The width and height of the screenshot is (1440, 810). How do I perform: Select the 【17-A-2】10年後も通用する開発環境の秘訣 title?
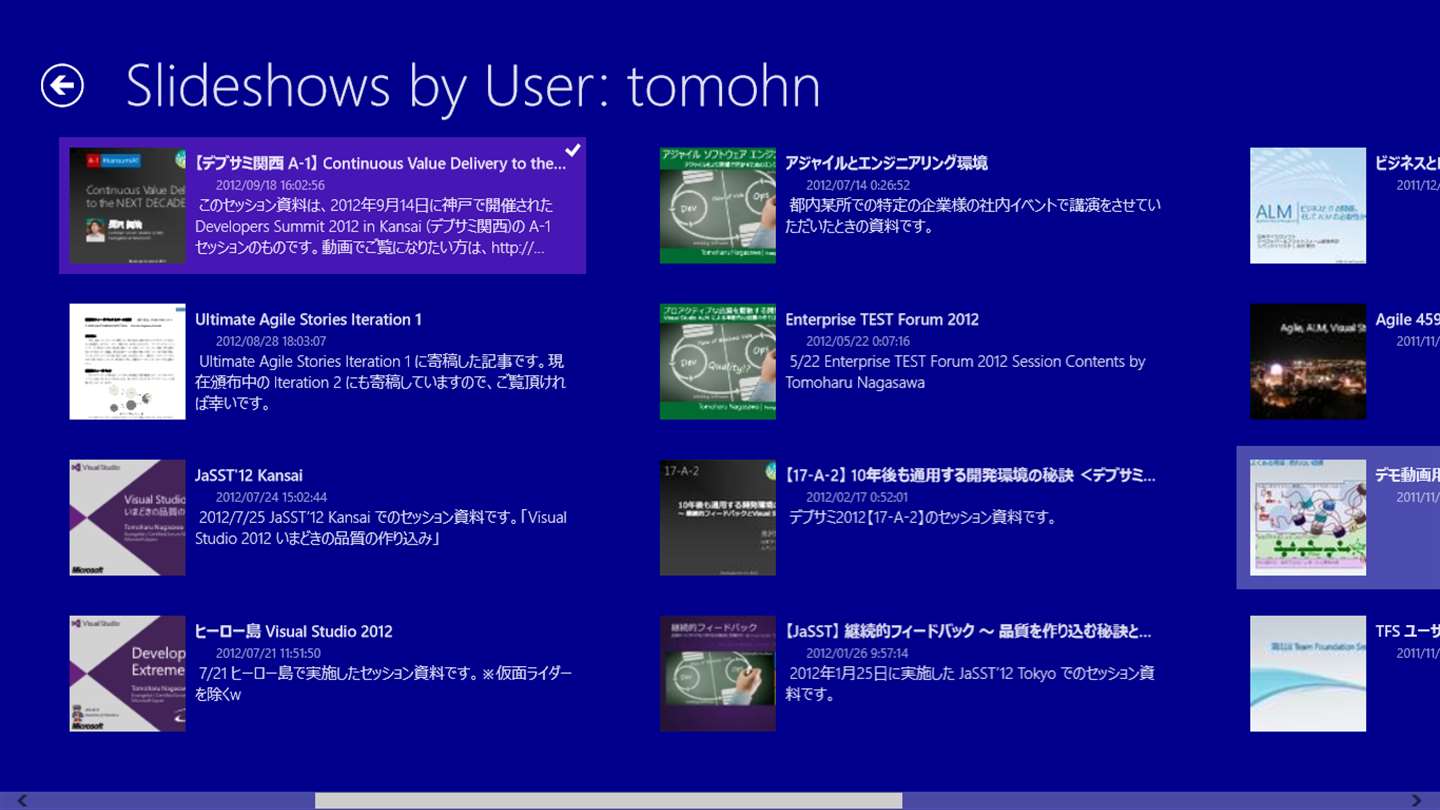(x=970, y=476)
